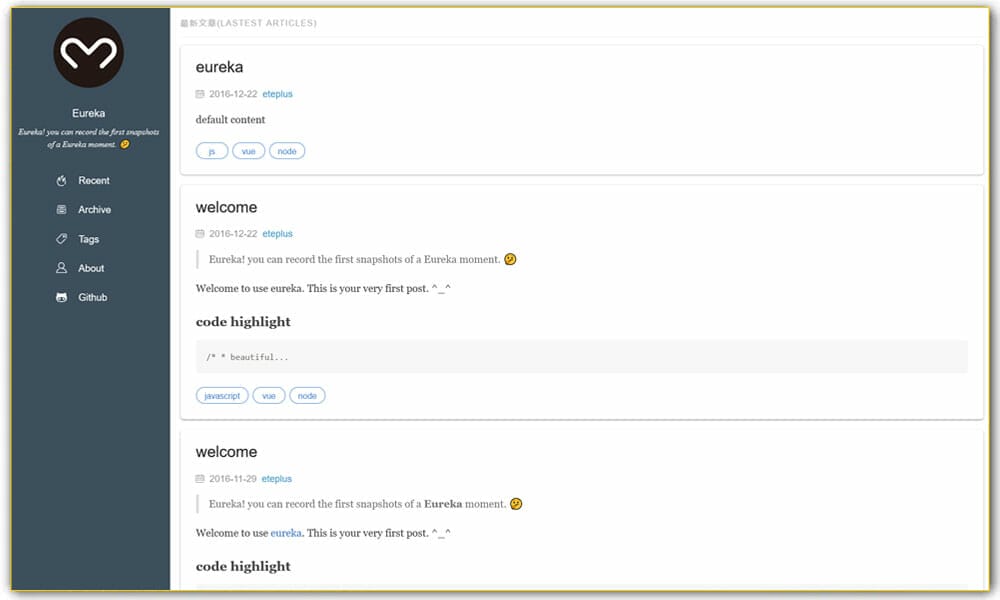1000x600 pixels.
Task: Click the Tags label icon
Action: [x=61, y=239]
